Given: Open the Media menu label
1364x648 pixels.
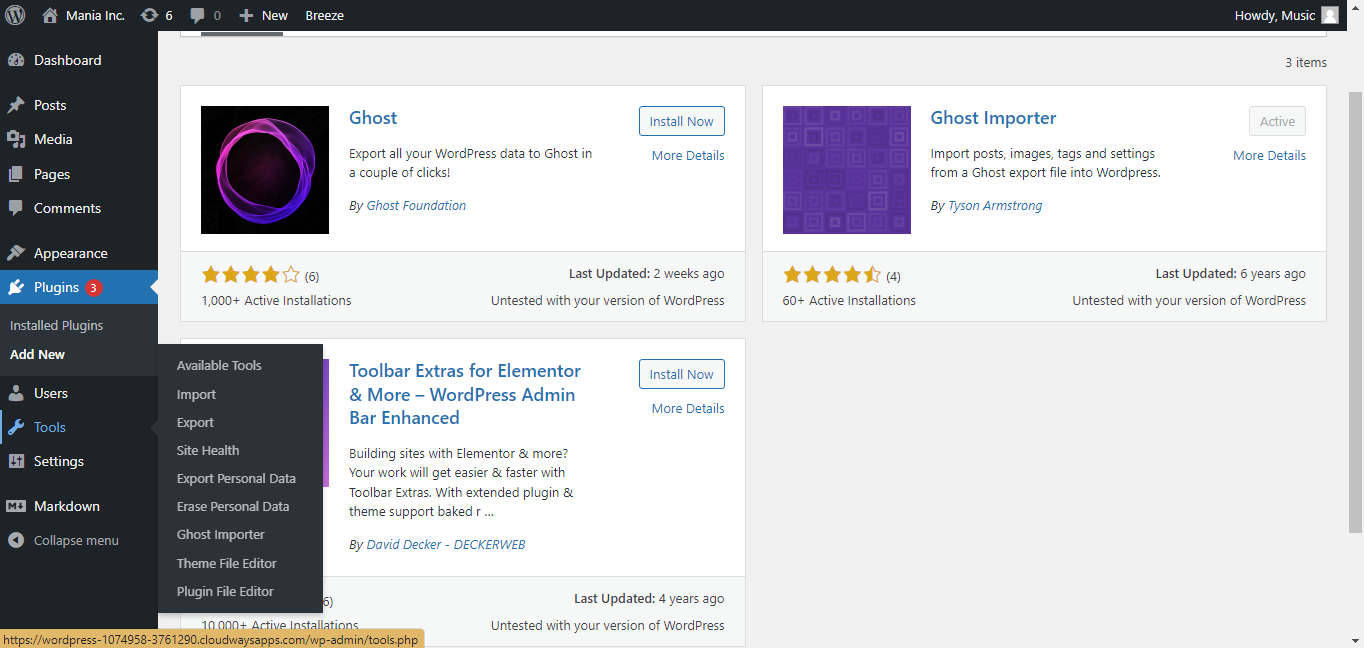Looking at the screenshot, I should tap(53, 139).
